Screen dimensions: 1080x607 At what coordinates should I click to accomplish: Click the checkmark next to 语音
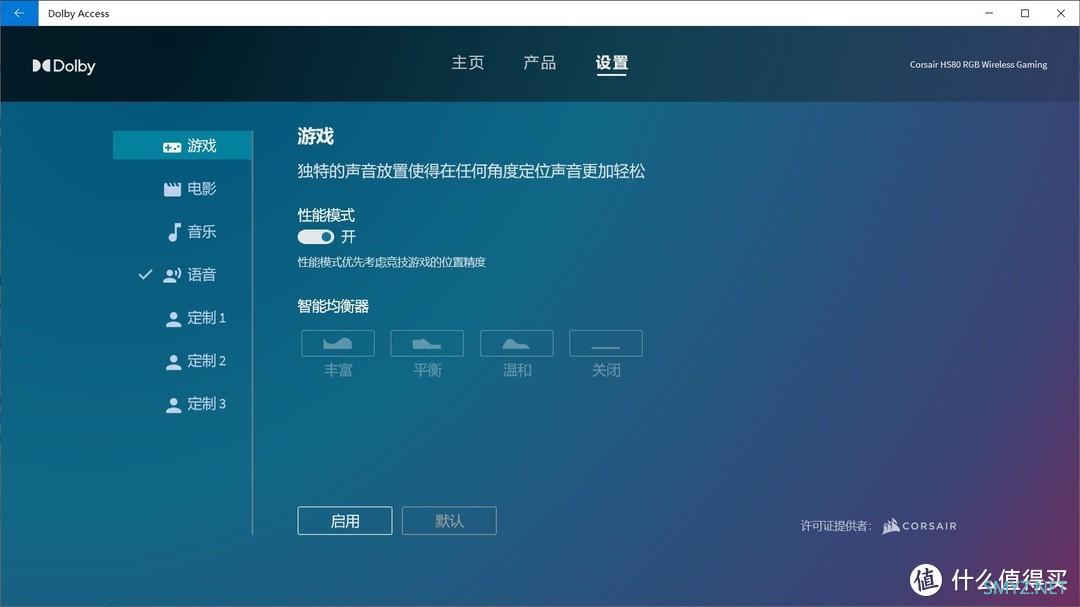145,274
